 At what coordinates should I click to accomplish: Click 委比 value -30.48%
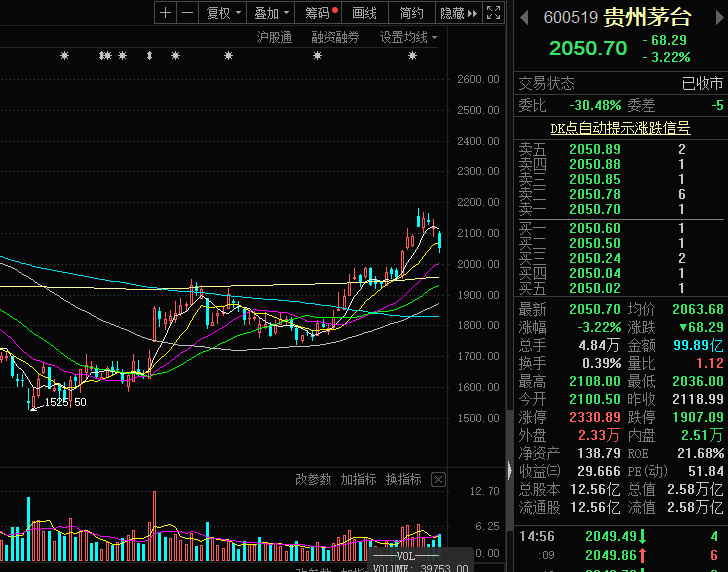click(x=595, y=105)
